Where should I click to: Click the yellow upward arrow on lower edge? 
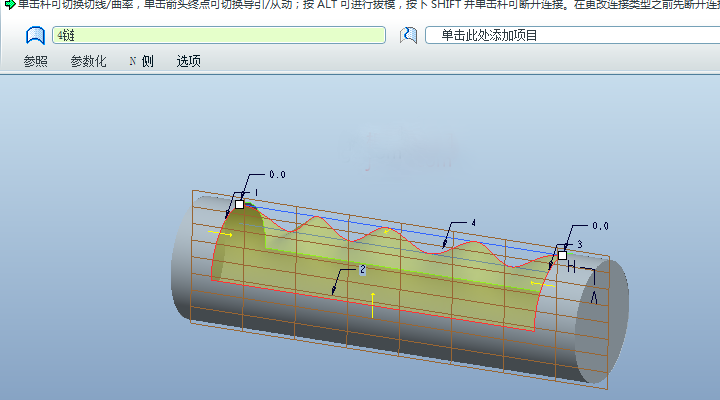(372, 305)
